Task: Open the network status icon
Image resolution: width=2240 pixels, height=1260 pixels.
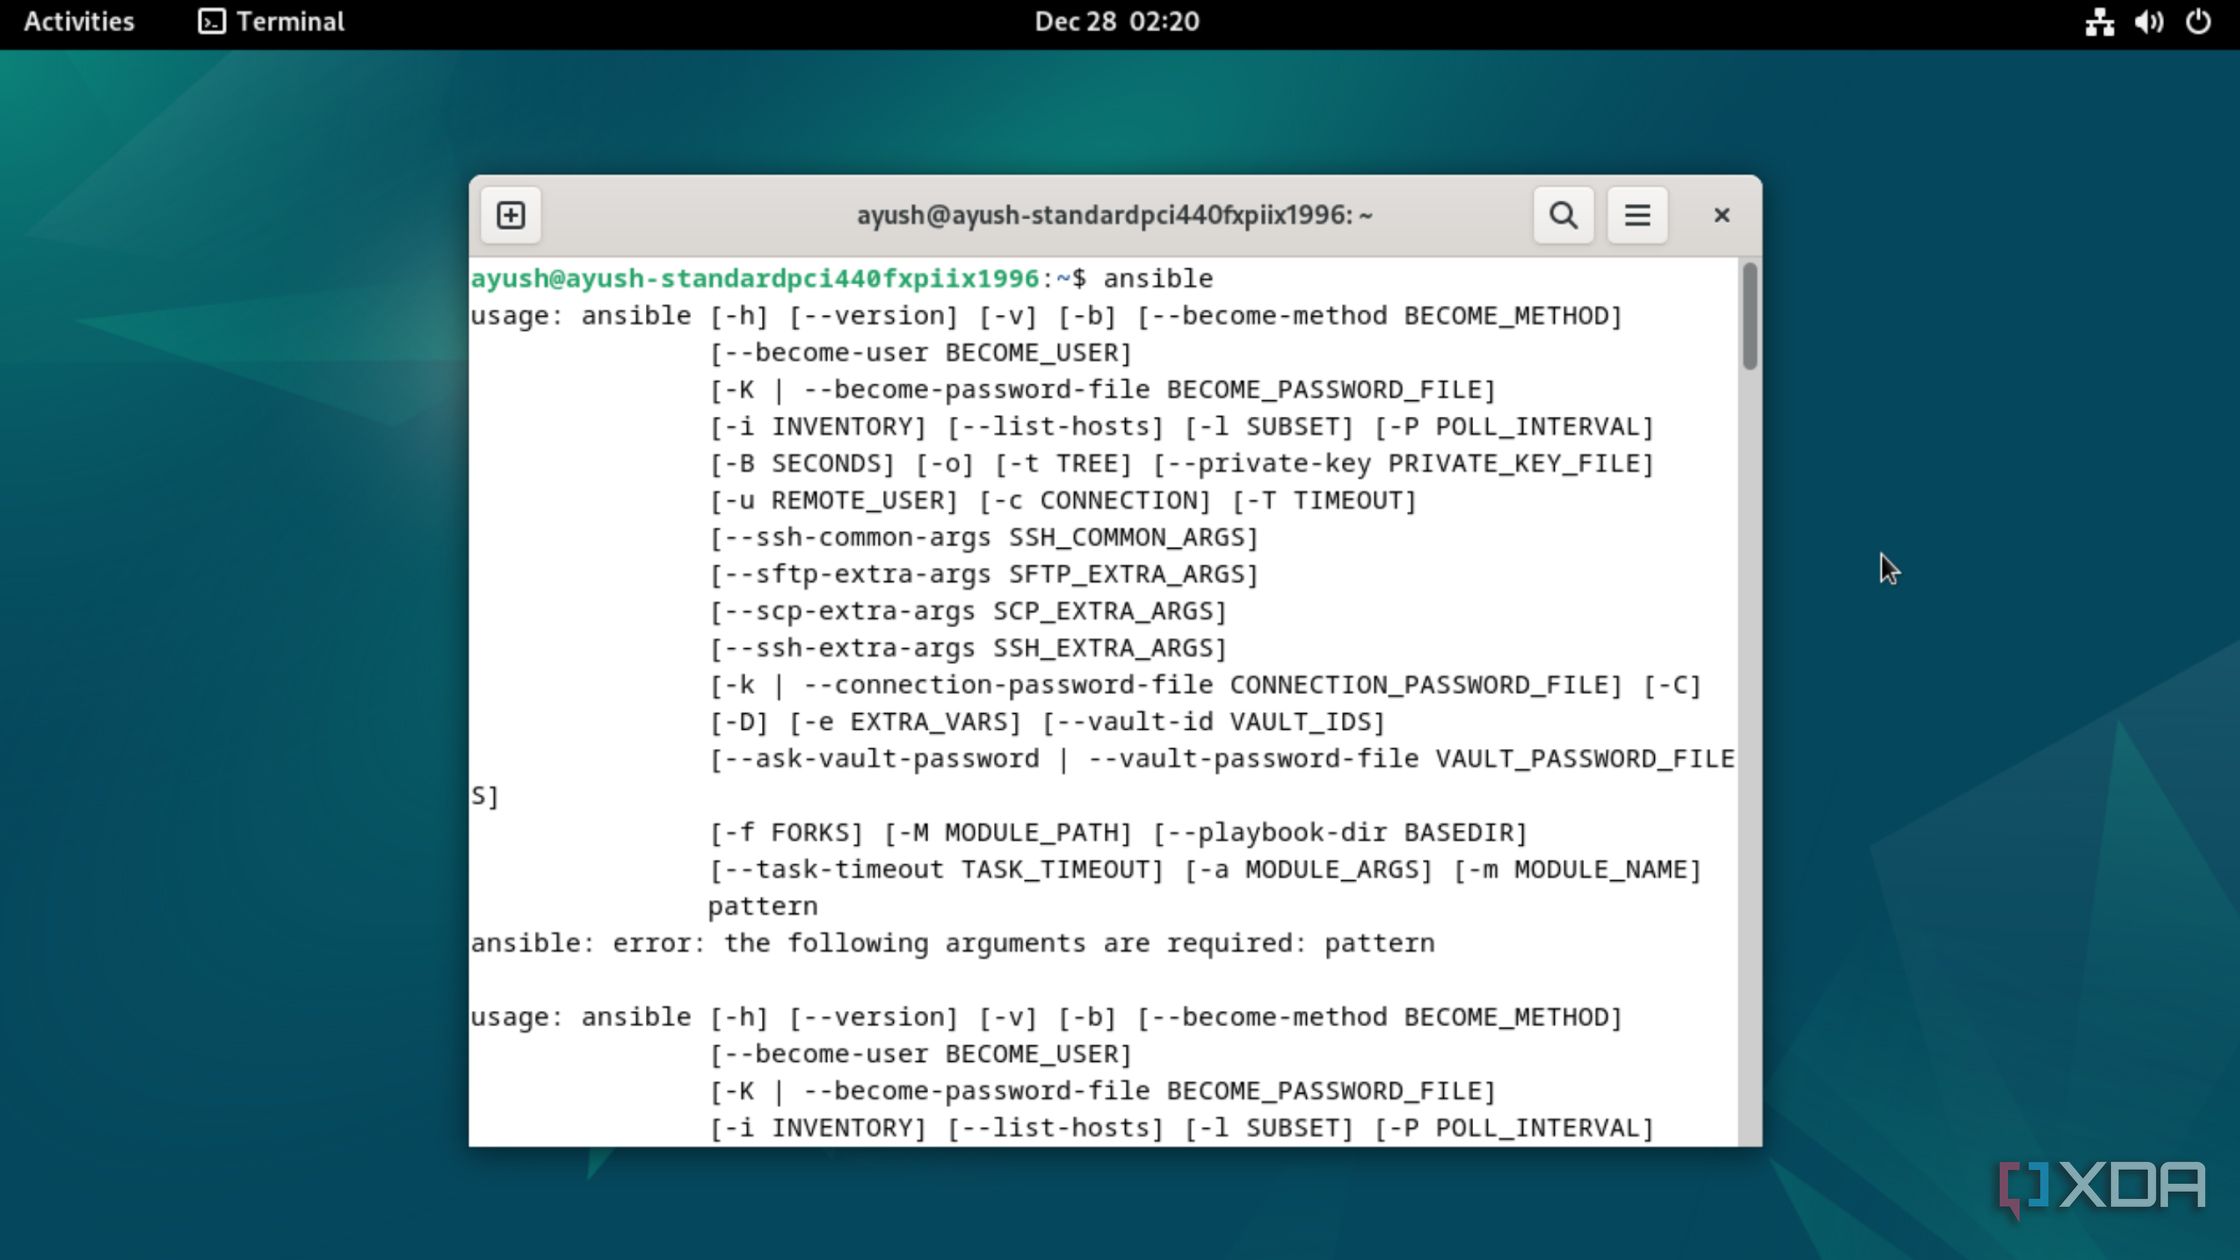Action: click(x=2099, y=21)
